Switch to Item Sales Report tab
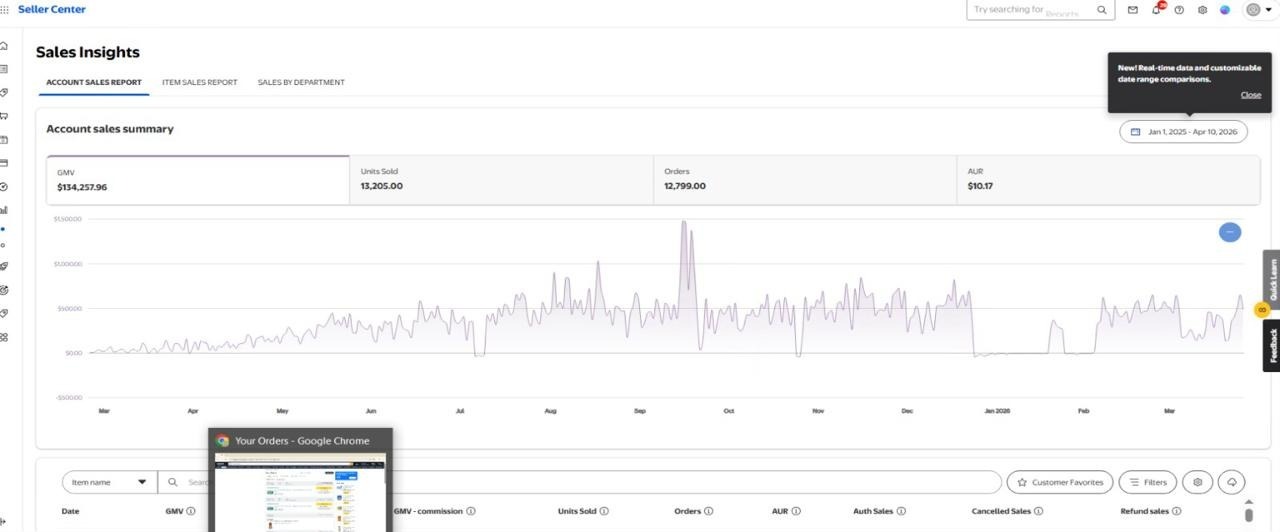The image size is (1280, 532). [x=200, y=82]
